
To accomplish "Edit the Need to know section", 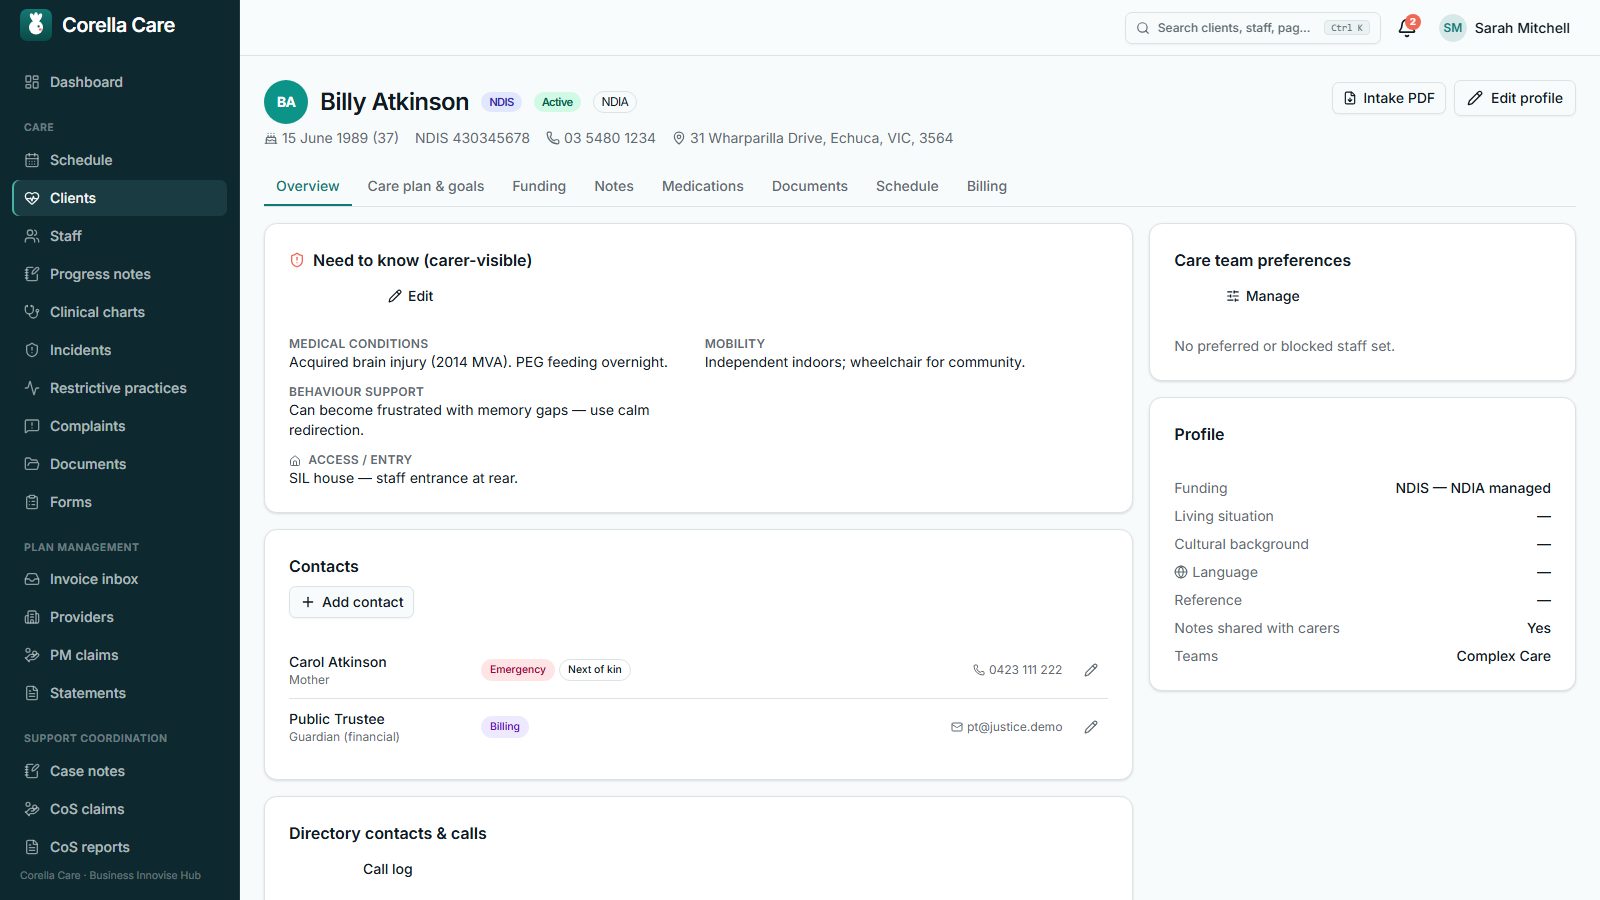I will click(411, 296).
